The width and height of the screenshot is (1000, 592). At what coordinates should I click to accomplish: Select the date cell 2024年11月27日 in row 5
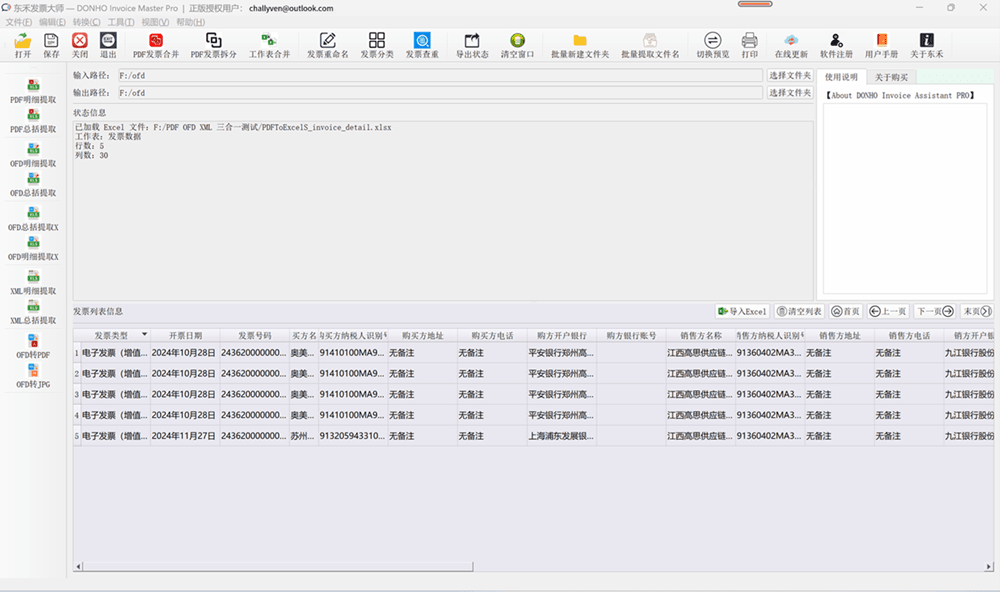click(x=185, y=436)
